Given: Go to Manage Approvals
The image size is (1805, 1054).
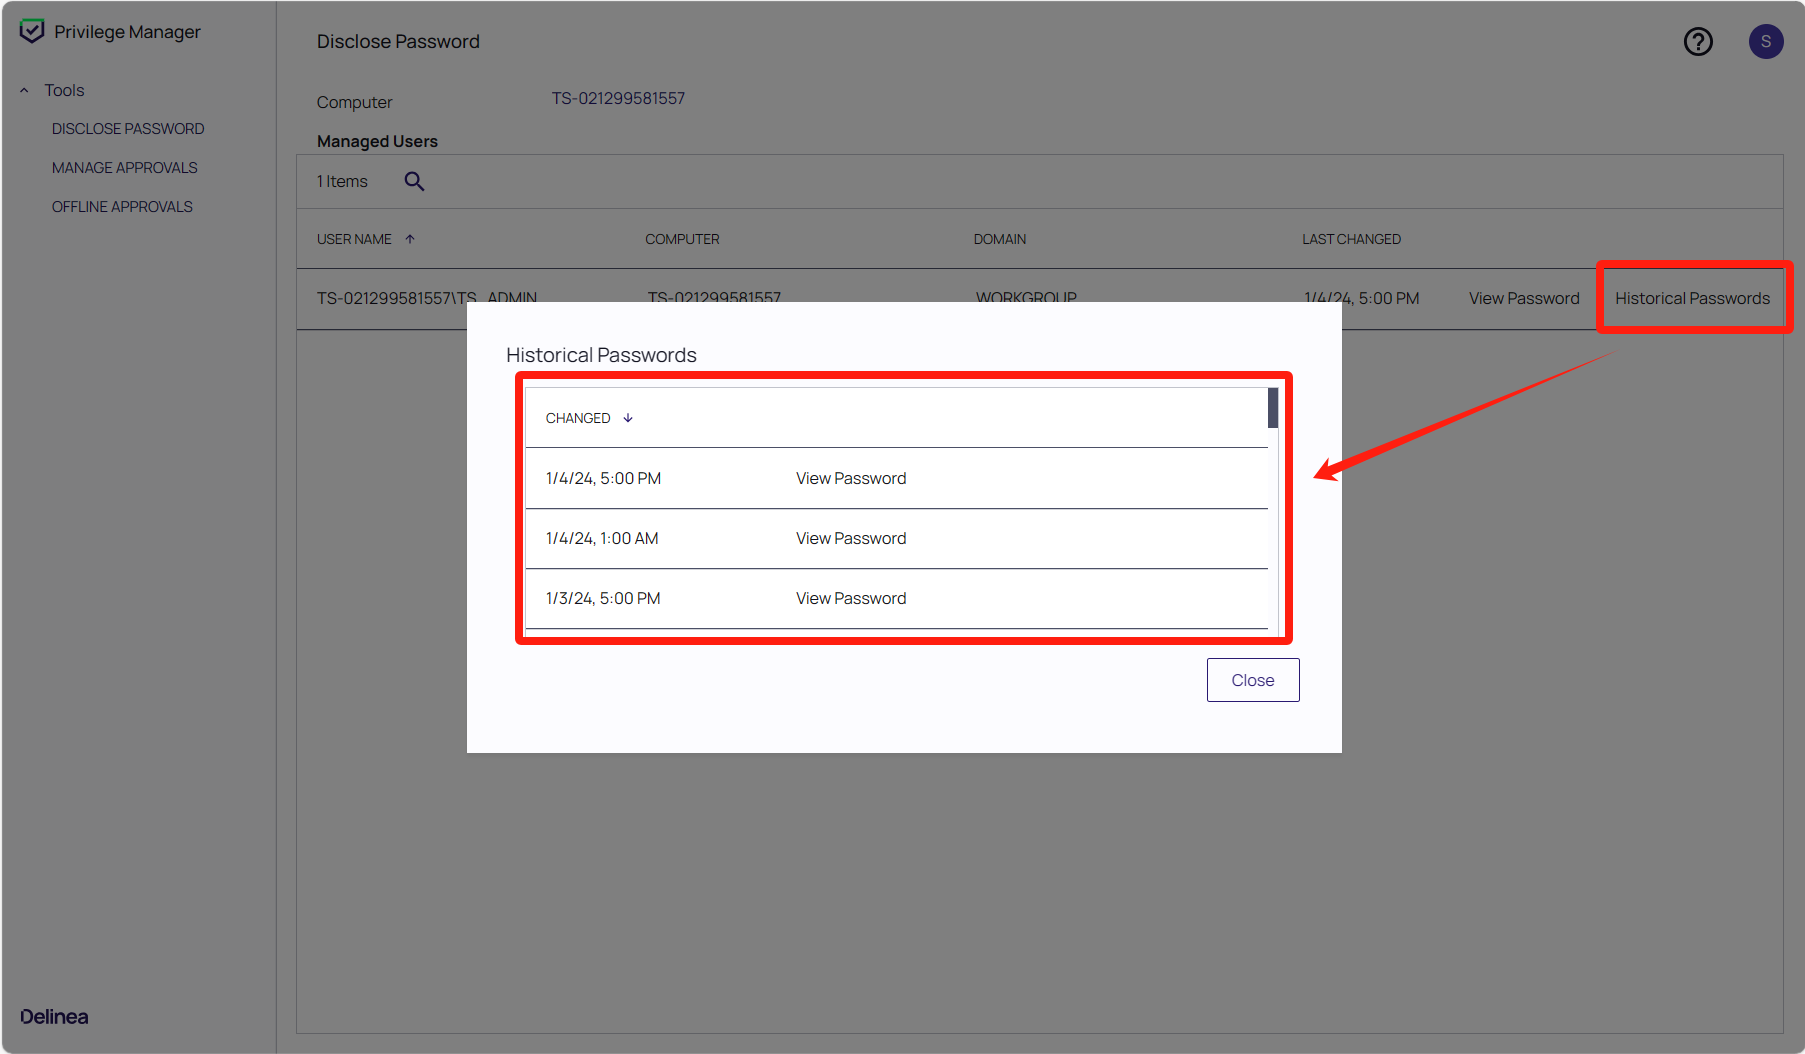Looking at the screenshot, I should click(x=125, y=168).
